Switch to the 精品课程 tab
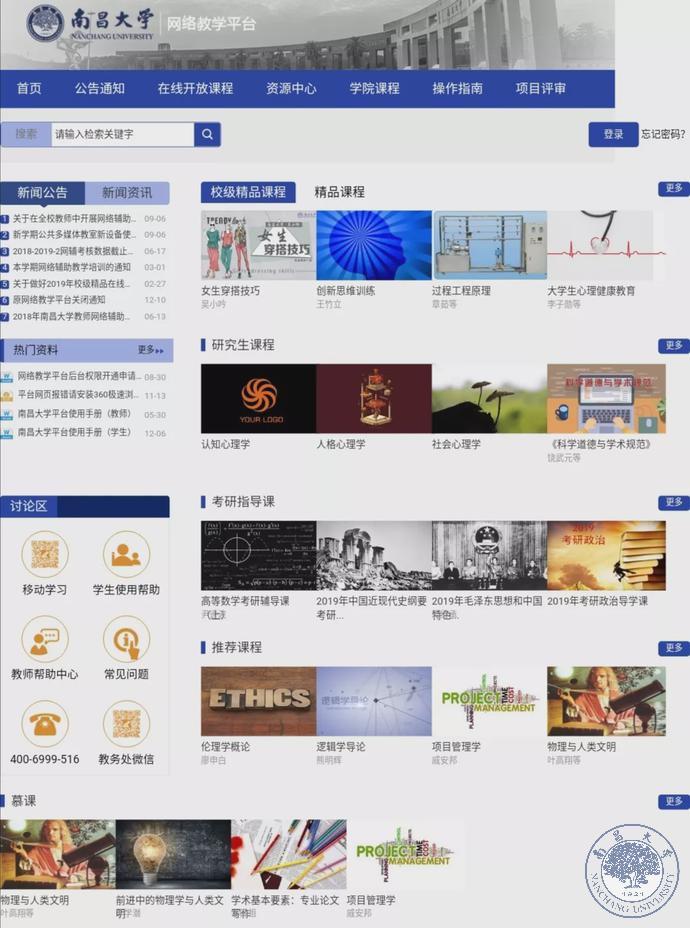Image resolution: width=690 pixels, height=928 pixels. pyautogui.click(x=339, y=192)
